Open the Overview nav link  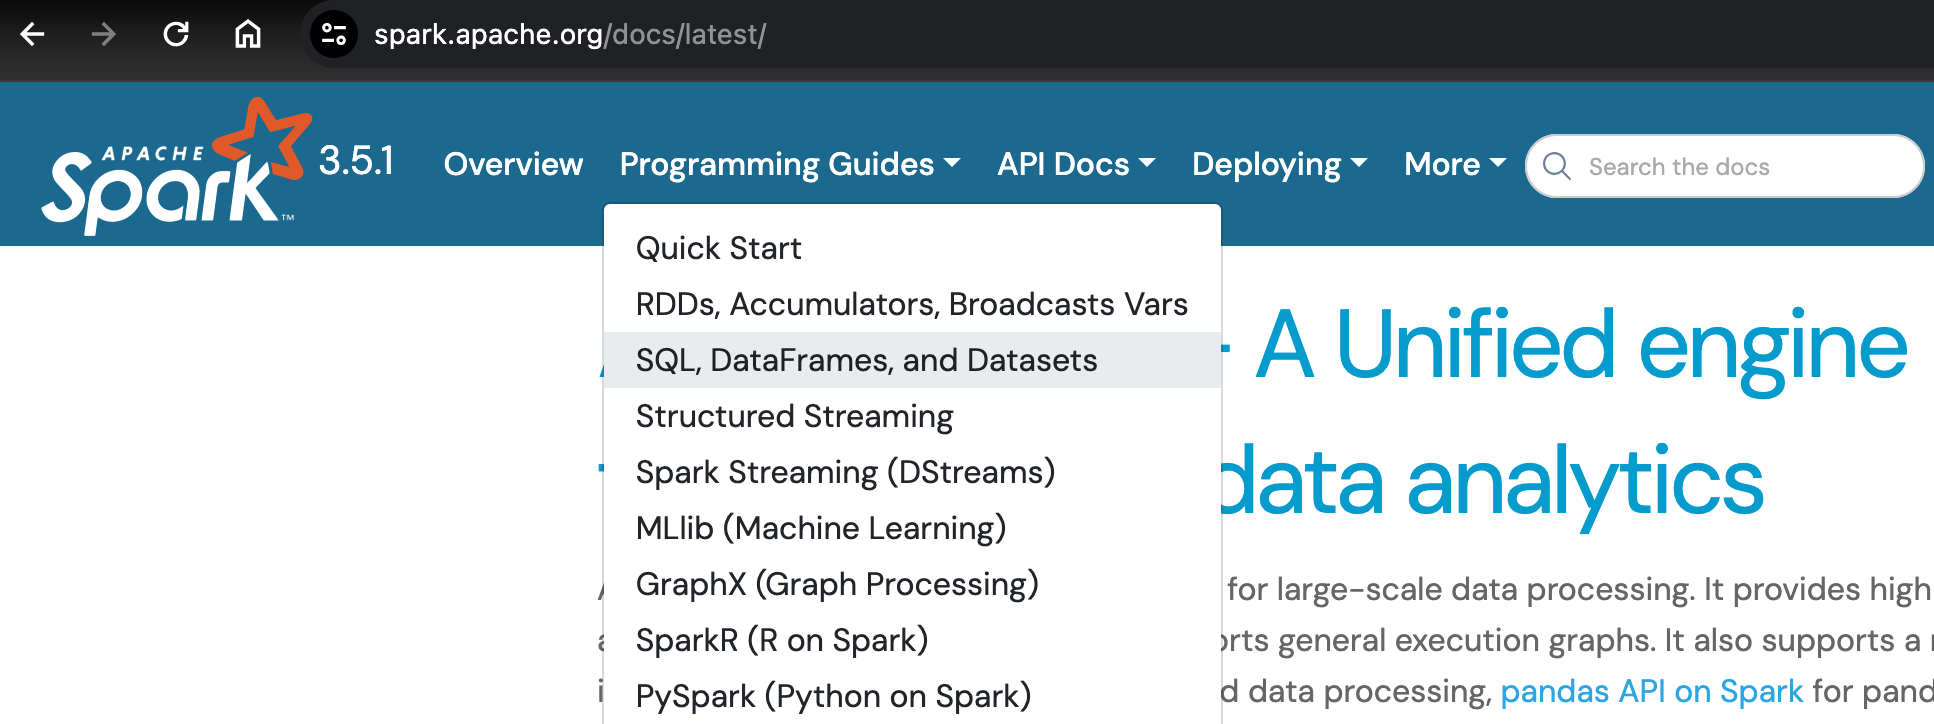coord(513,164)
